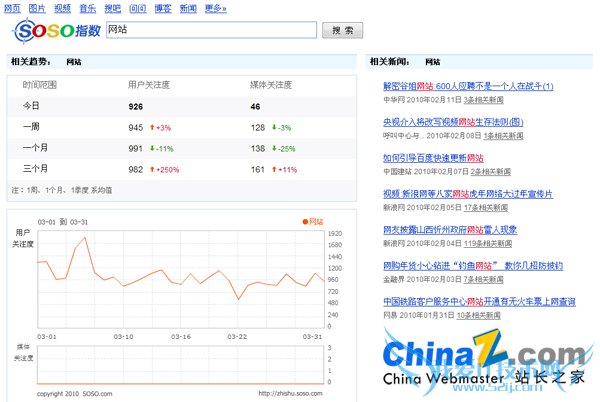Click the SOSO指数 logo
Image resolution: width=600 pixels, height=402 pixels.
57,31
